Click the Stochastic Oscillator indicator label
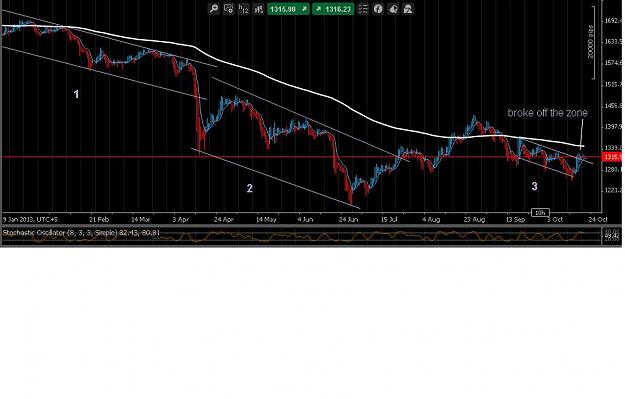 coord(81,233)
